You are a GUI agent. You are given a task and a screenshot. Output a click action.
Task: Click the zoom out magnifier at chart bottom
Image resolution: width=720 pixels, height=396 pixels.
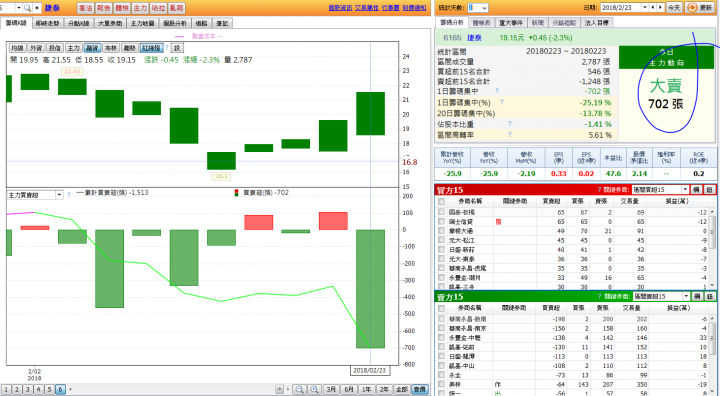point(299,389)
